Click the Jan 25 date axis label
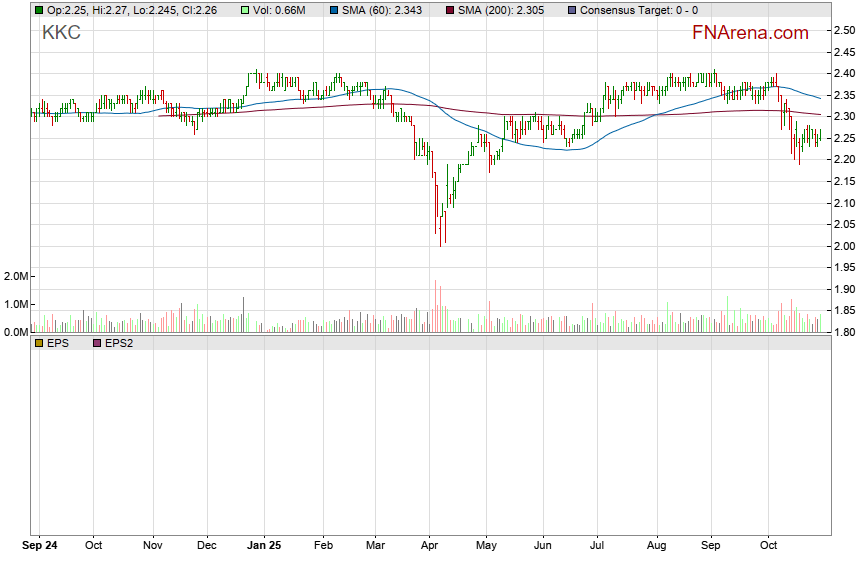 coord(266,547)
